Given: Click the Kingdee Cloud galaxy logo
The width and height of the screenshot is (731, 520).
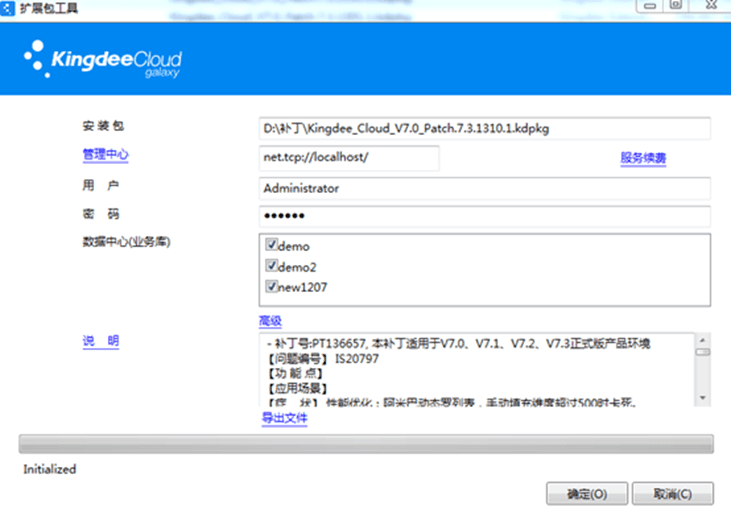Looking at the screenshot, I should 103,60.
